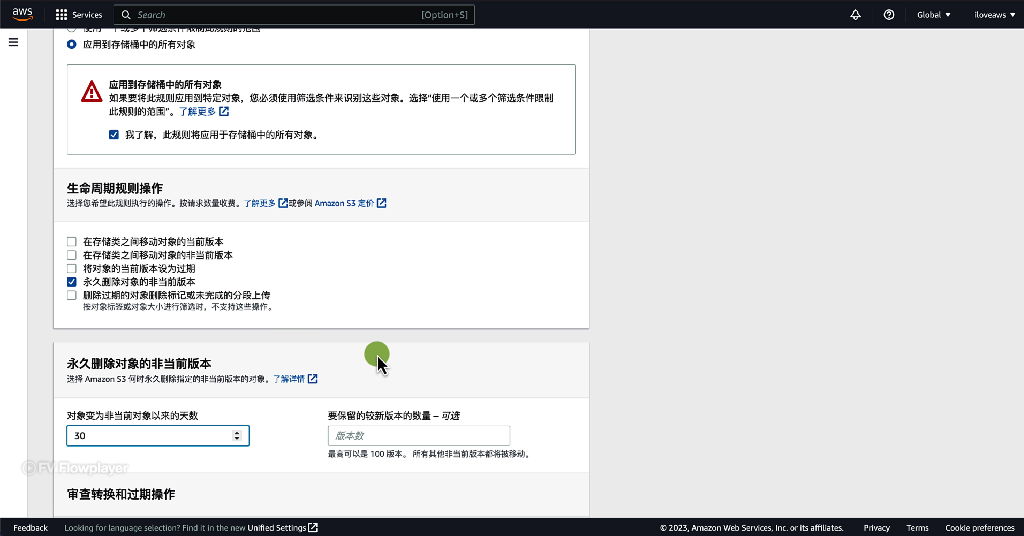Click external icon next to 了解详情

pos(312,379)
